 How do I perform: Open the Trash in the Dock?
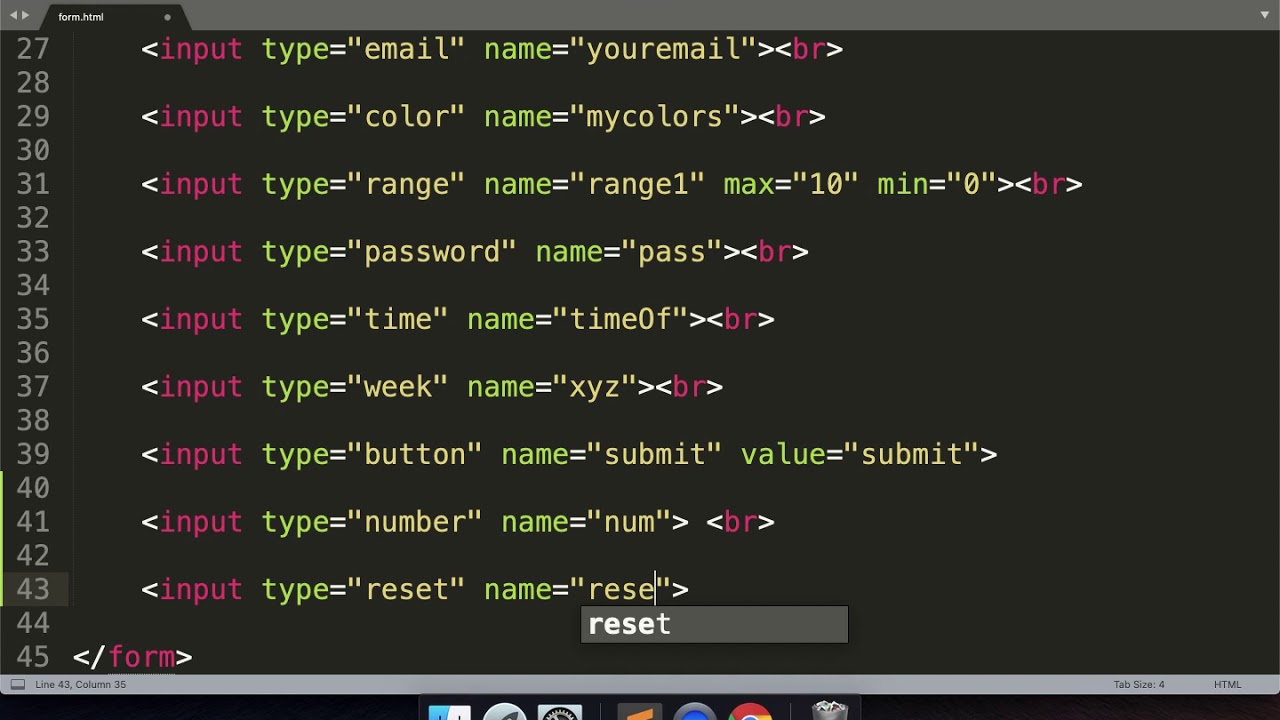tap(829, 711)
